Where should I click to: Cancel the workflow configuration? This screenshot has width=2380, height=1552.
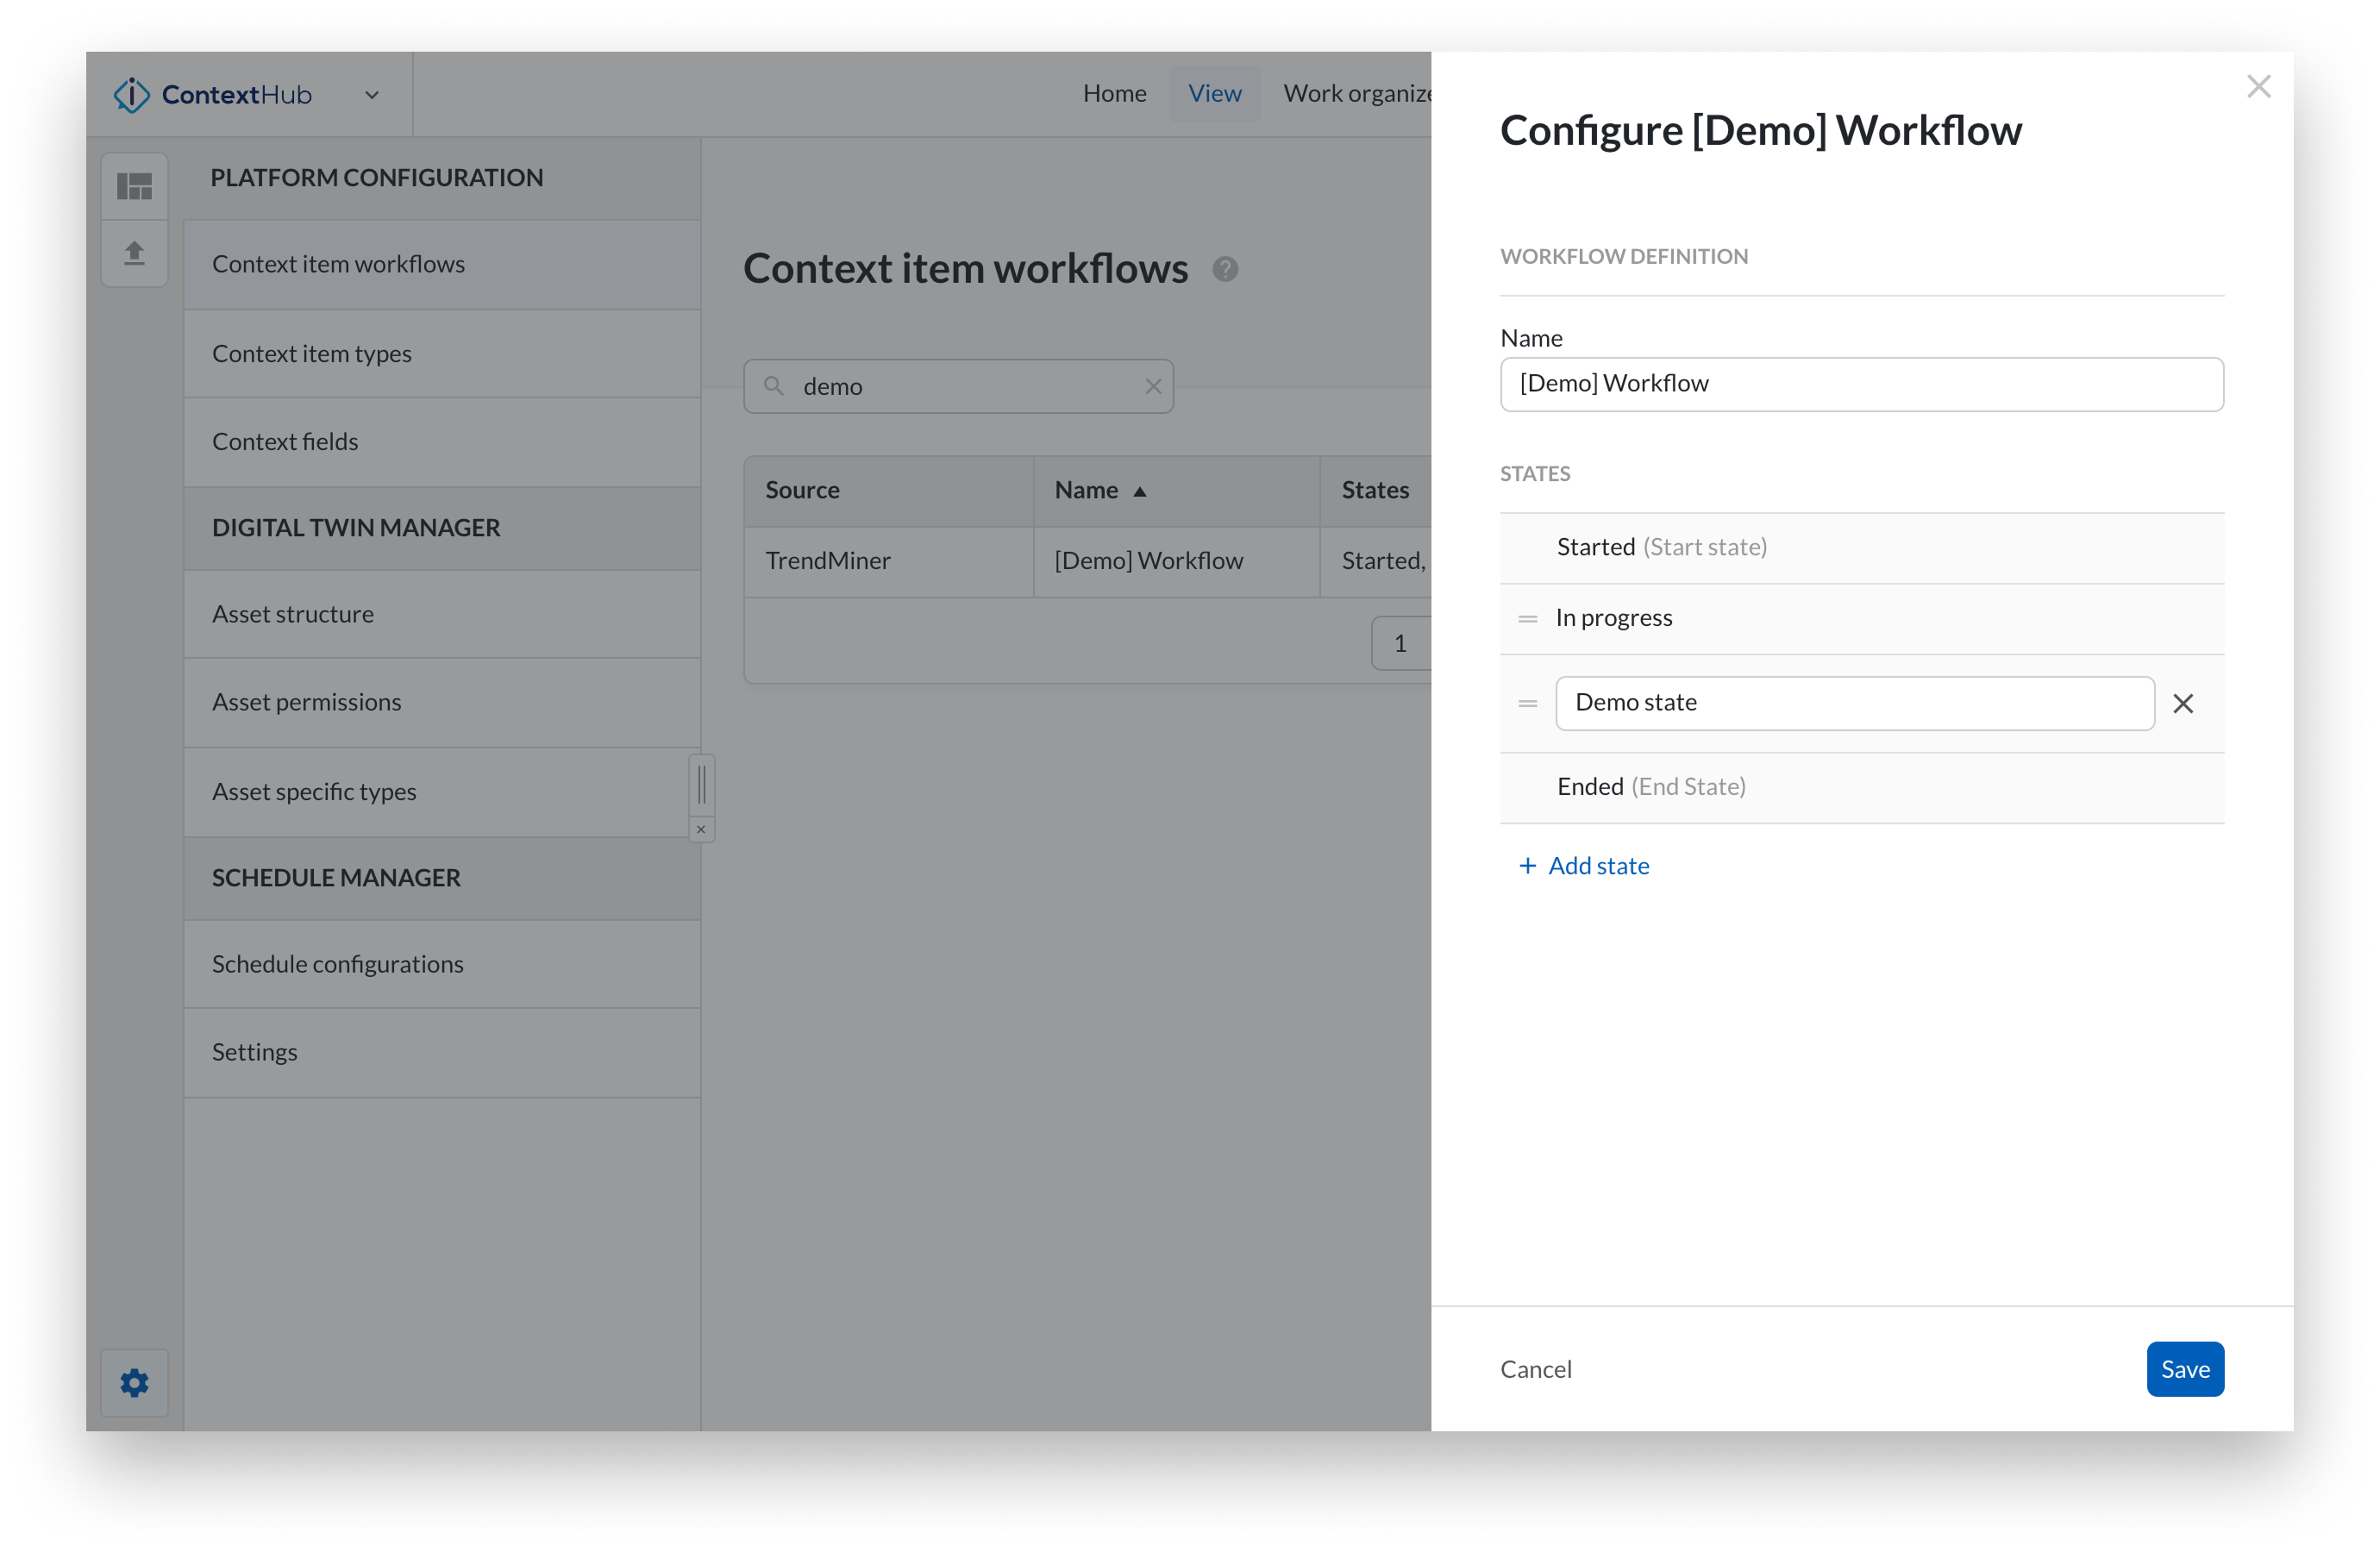click(x=1536, y=1369)
